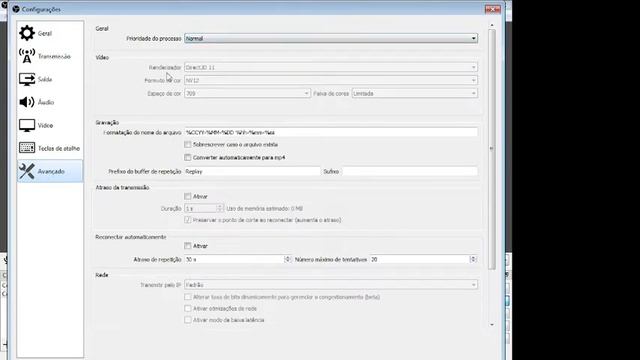Click the Duração spinner arrows
640x360 pixels.
(x=220, y=208)
